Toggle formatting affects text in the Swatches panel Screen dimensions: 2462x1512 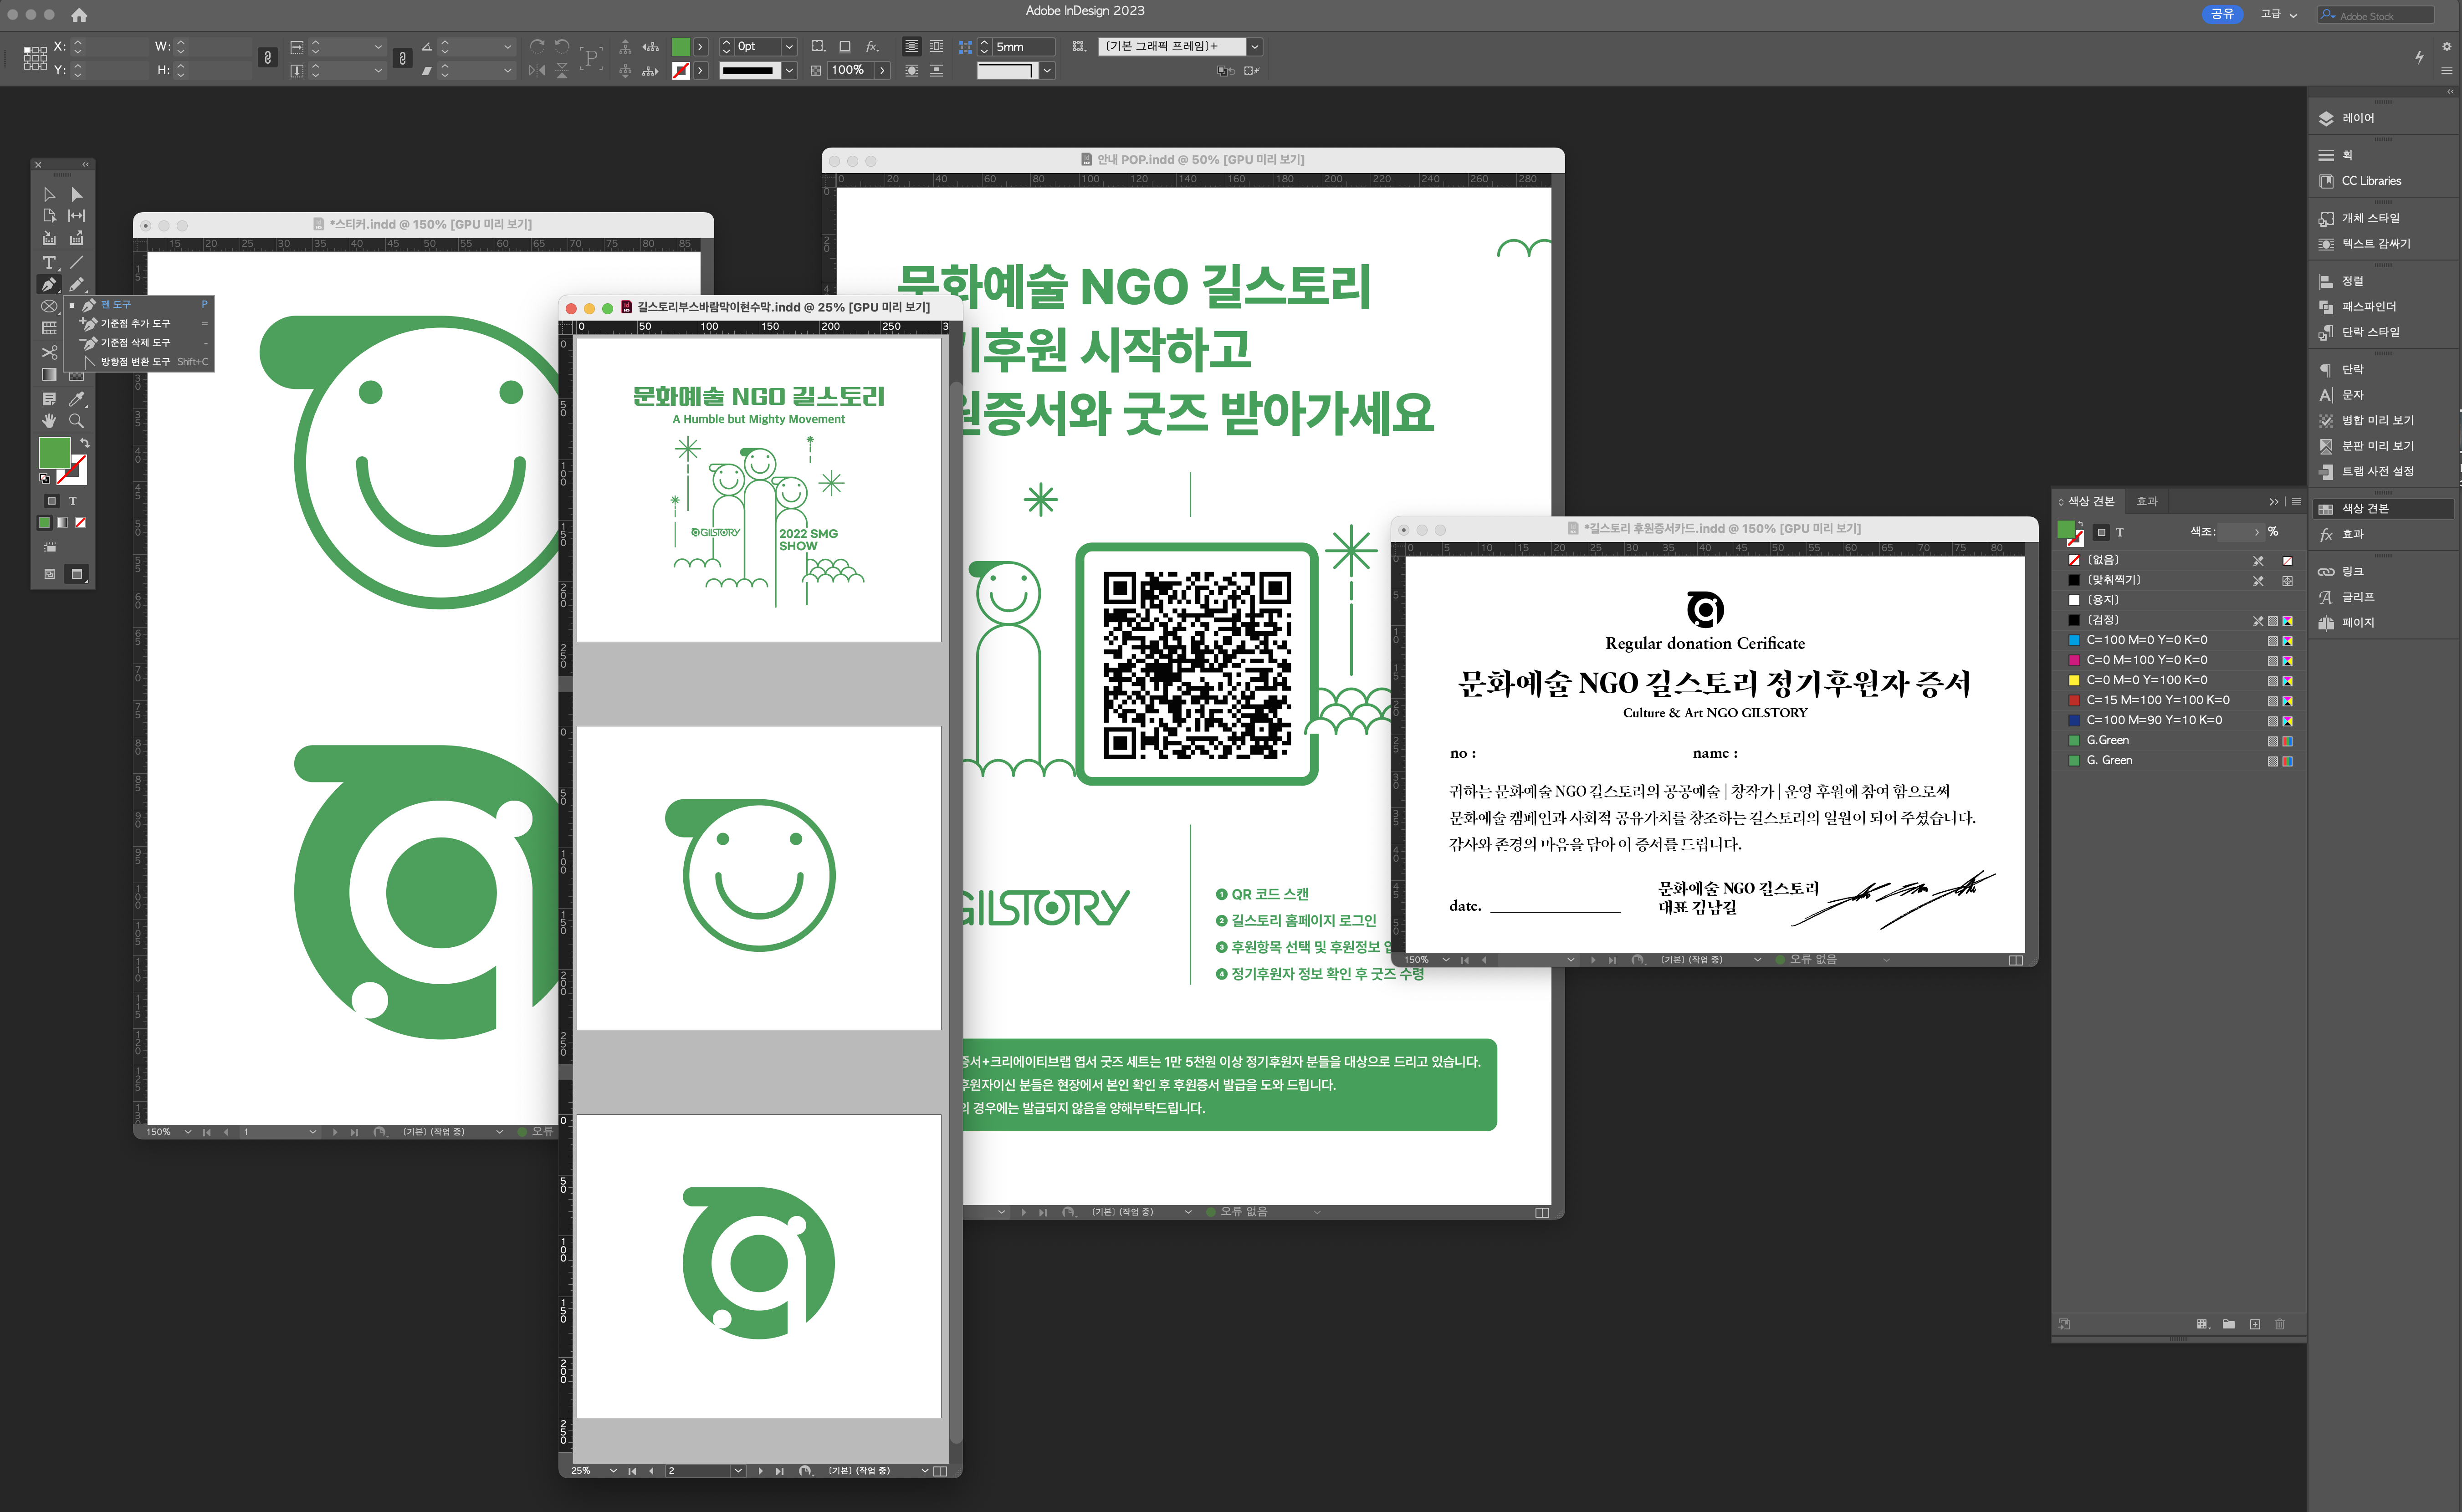2119,532
